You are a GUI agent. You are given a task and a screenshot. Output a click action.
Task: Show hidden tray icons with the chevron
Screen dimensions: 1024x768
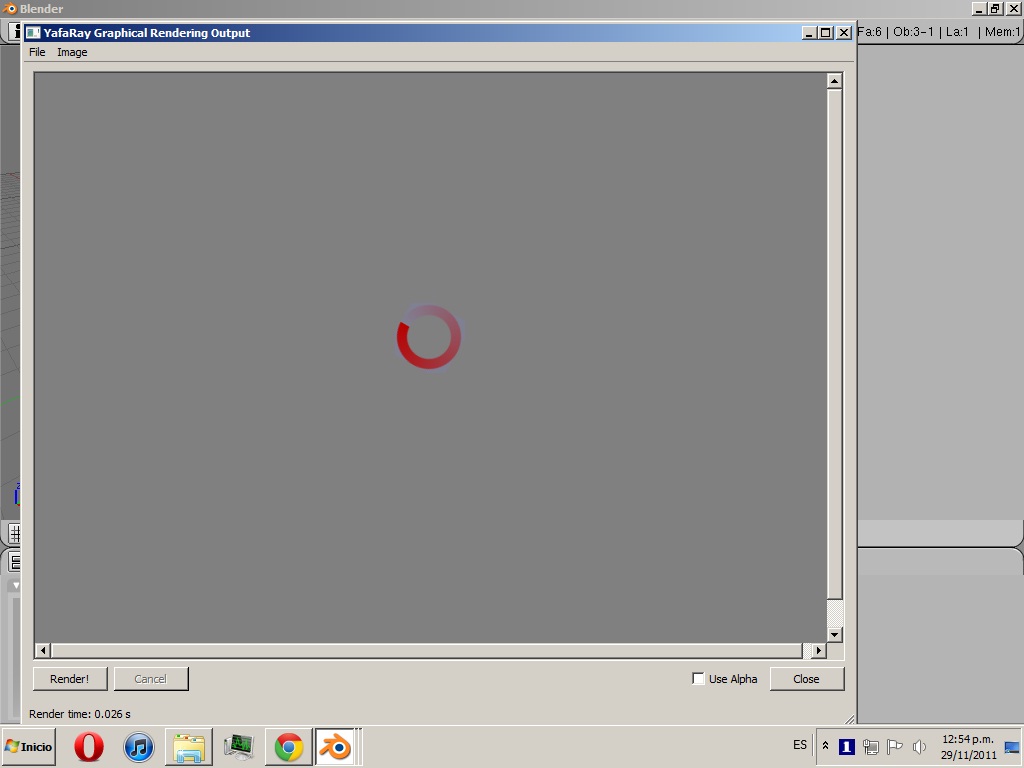pos(825,746)
